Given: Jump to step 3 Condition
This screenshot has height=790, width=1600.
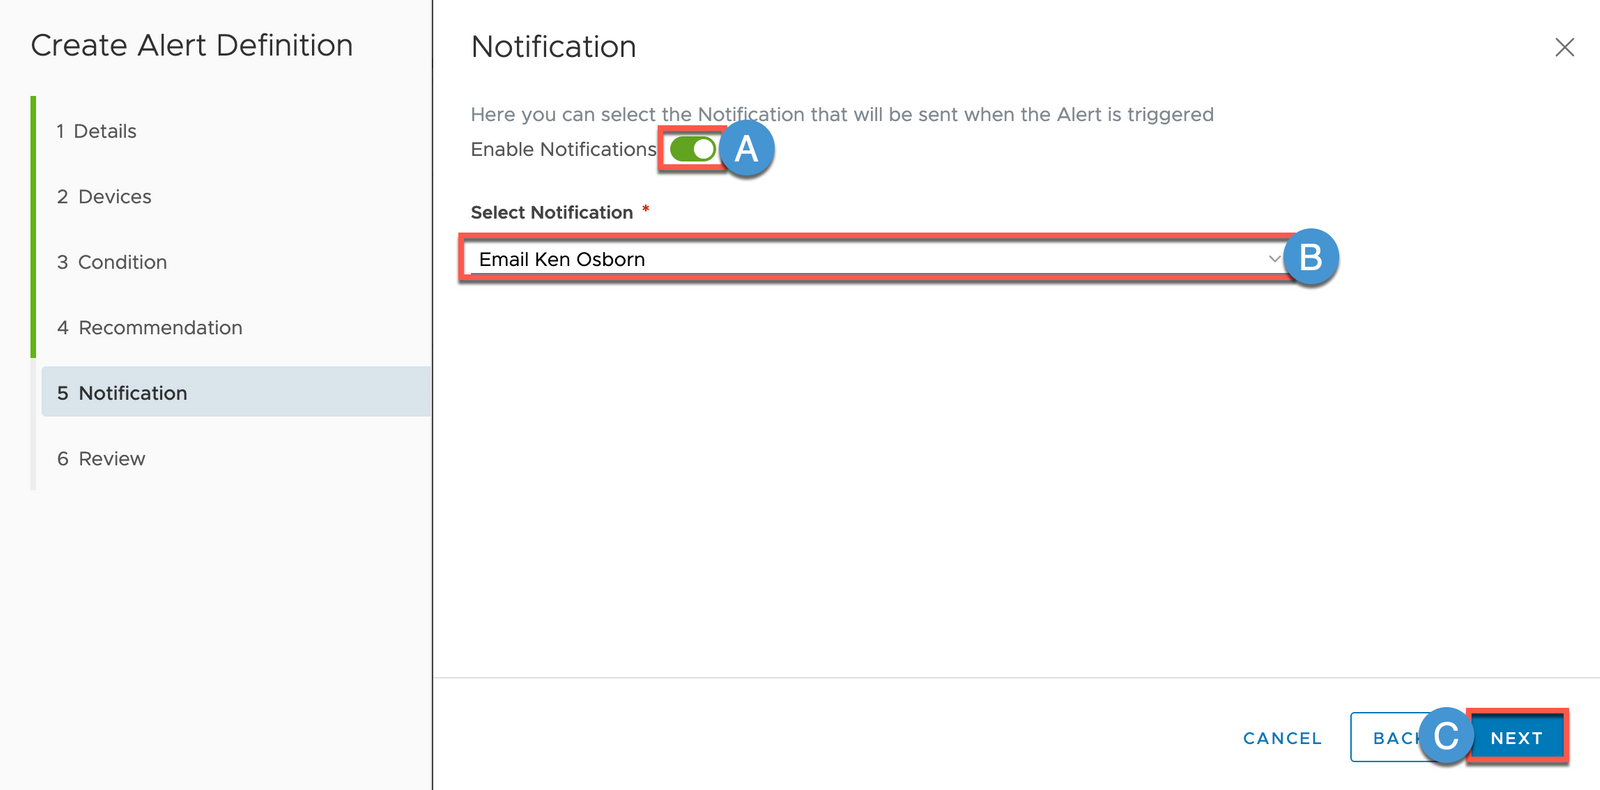Looking at the screenshot, I should click(x=112, y=262).
